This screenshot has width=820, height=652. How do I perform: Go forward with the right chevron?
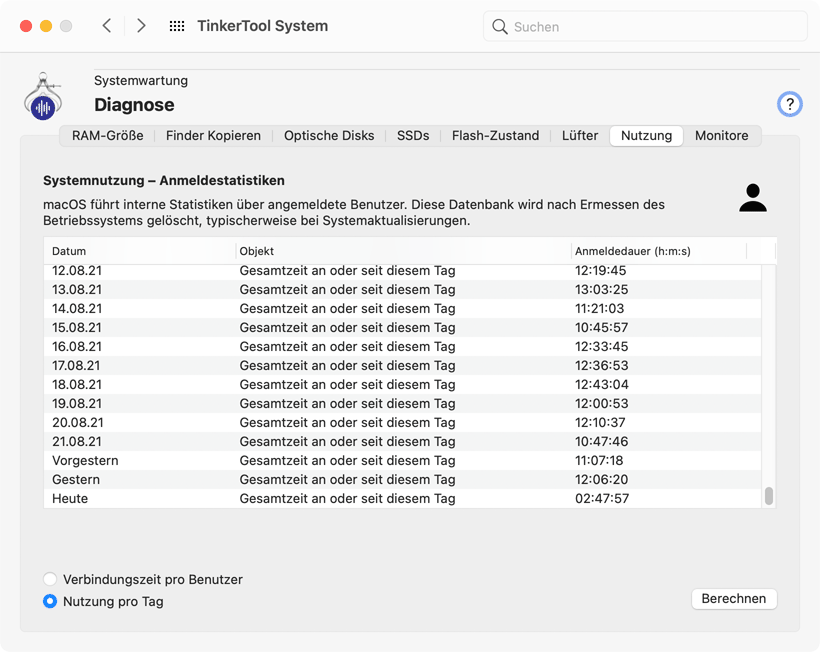click(141, 26)
